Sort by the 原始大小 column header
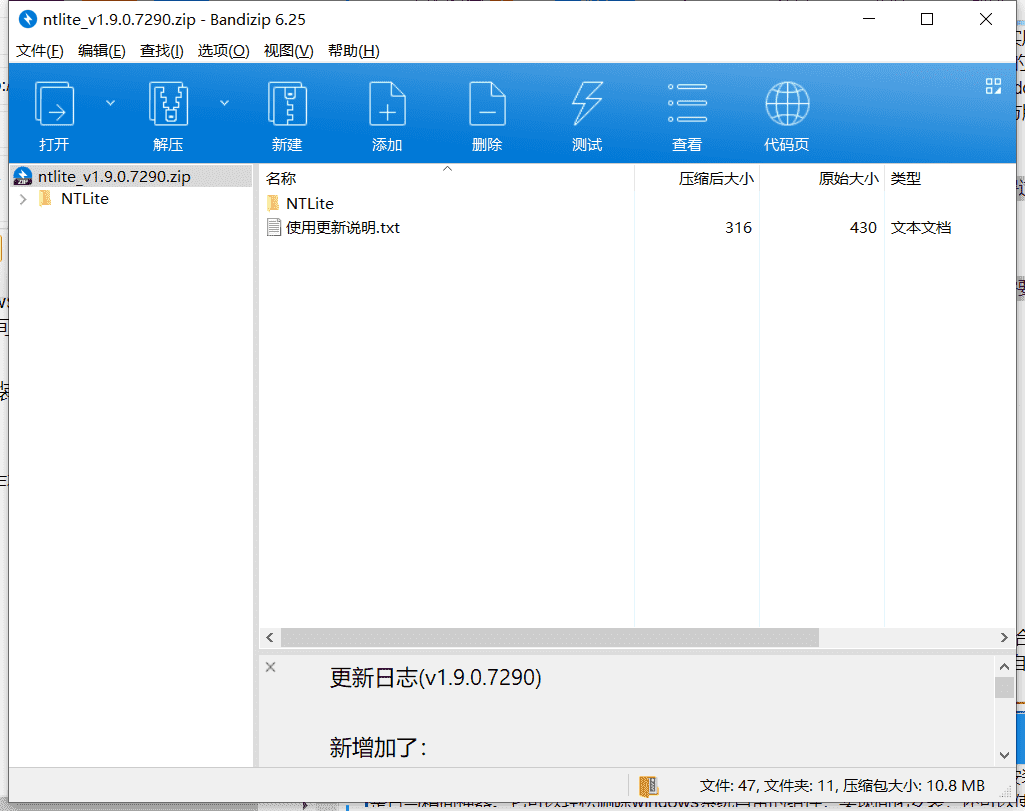Viewport: 1025px width, 811px height. [x=822, y=178]
